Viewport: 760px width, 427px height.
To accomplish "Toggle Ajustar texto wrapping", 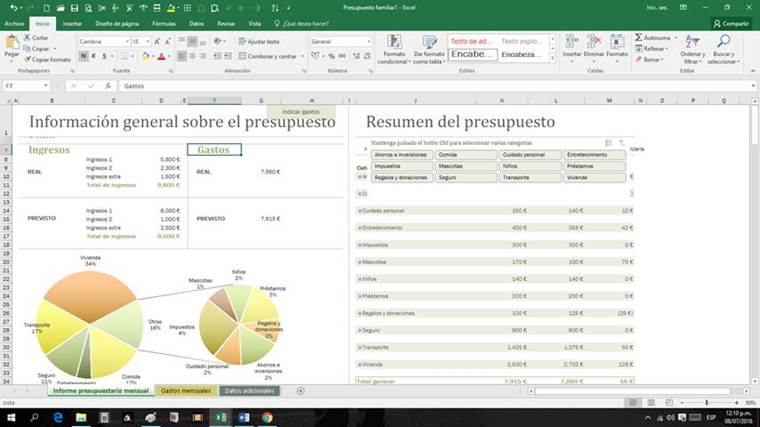I will tap(259, 42).
